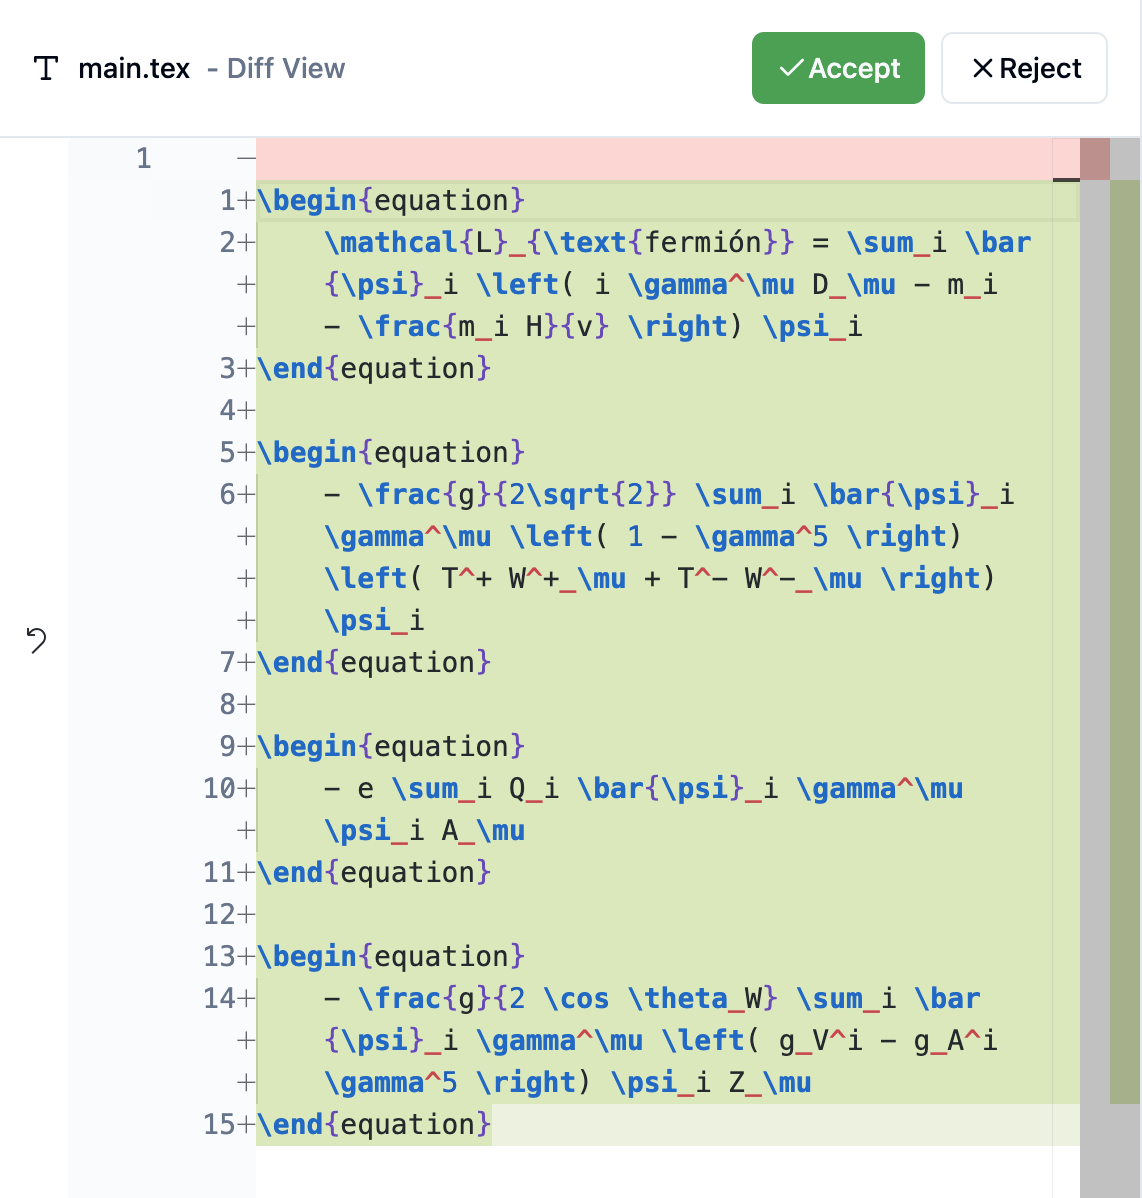The image size is (1142, 1198).
Task: Select the deleted red line at the top
Action: coord(650,158)
